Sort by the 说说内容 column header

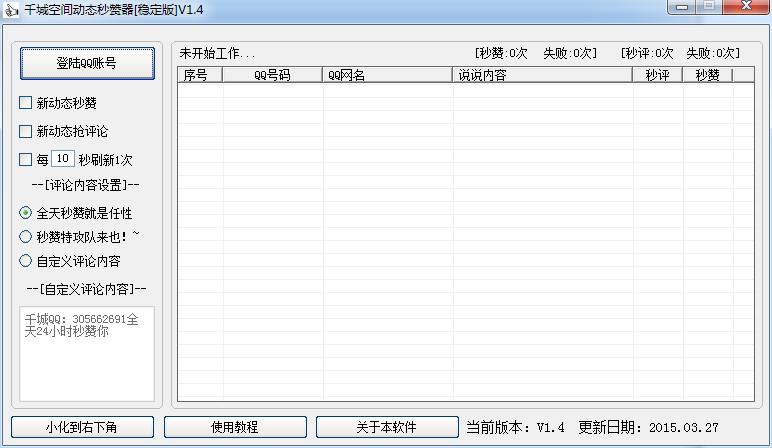tap(542, 75)
